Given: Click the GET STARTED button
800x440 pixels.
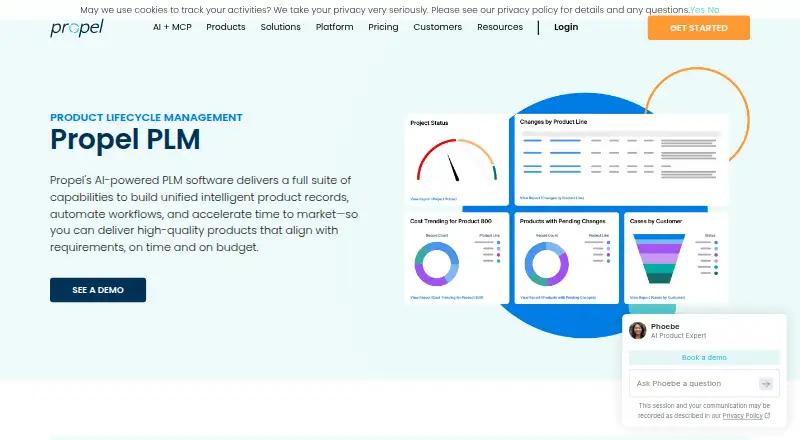Looking at the screenshot, I should (x=698, y=28).
